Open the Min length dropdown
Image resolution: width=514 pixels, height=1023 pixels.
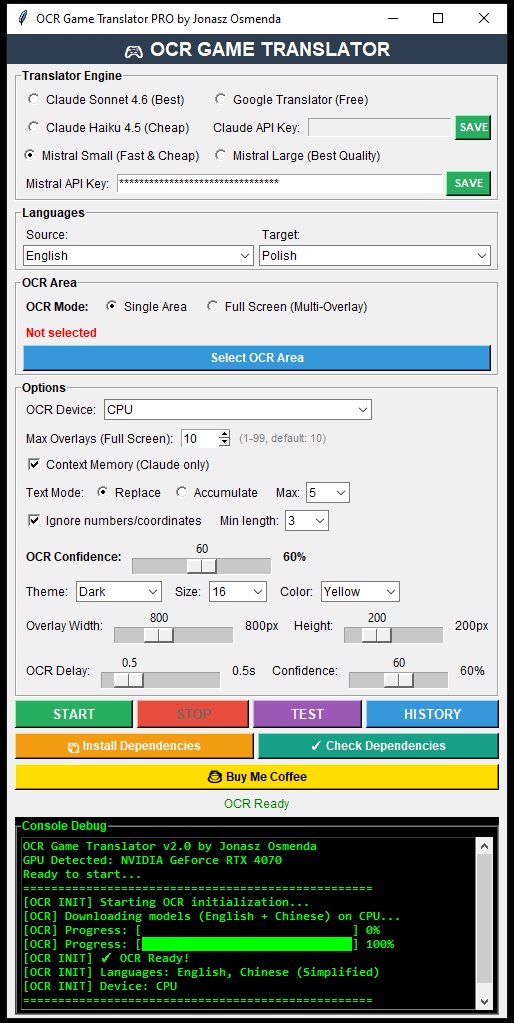coord(307,521)
